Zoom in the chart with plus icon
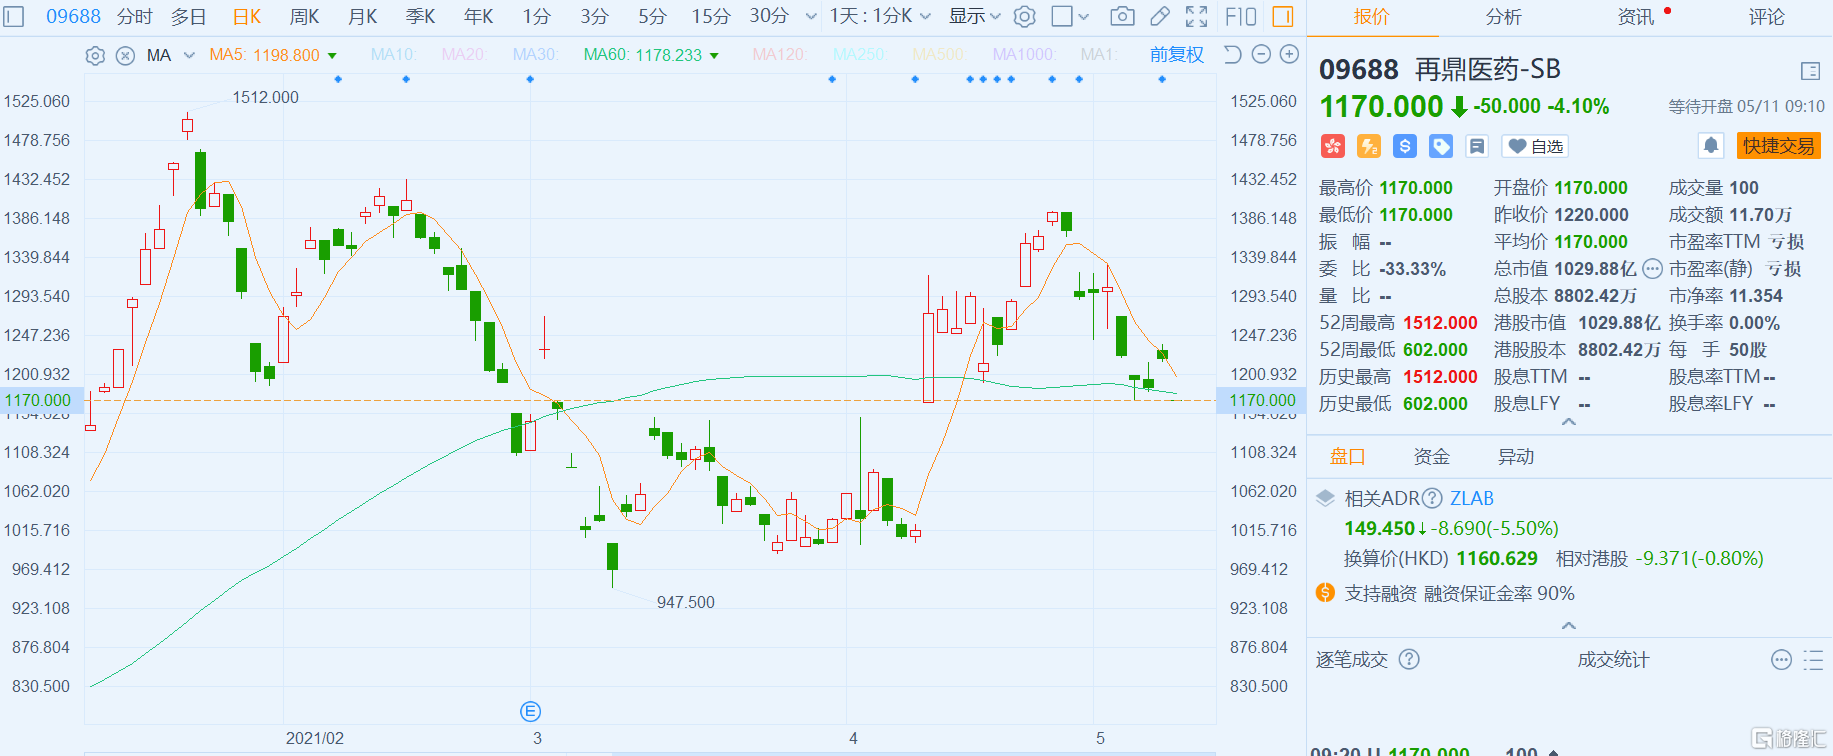 pos(1290,54)
